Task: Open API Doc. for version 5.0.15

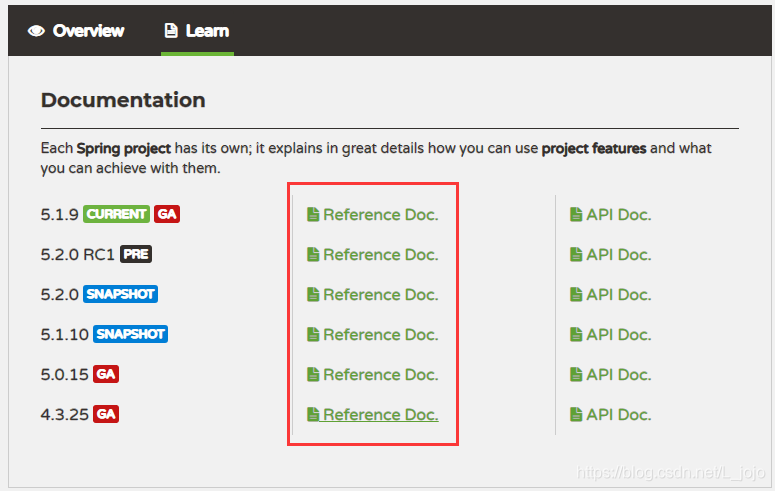Action: 610,375
